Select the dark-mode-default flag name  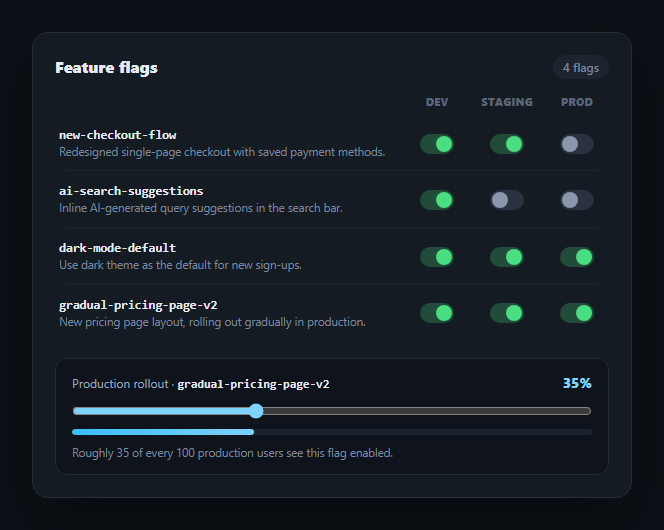click(117, 248)
